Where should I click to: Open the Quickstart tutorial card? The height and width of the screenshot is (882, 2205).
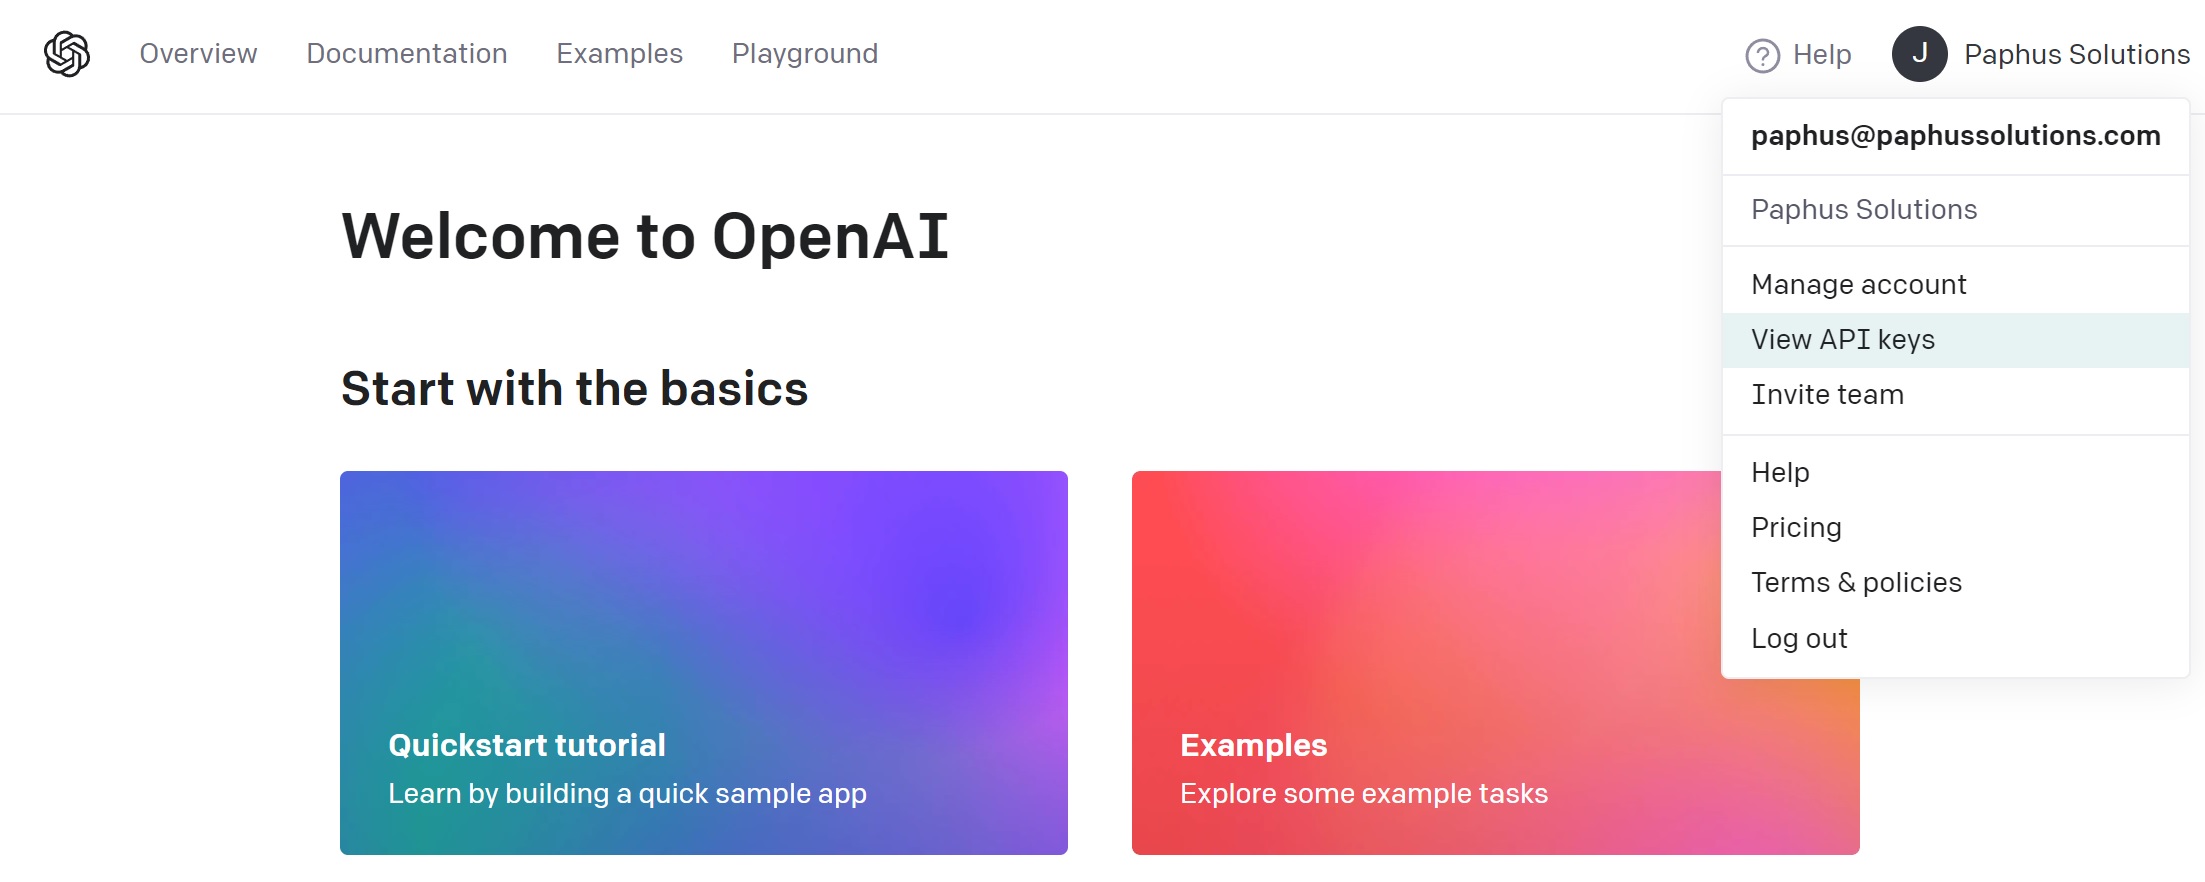pos(704,663)
